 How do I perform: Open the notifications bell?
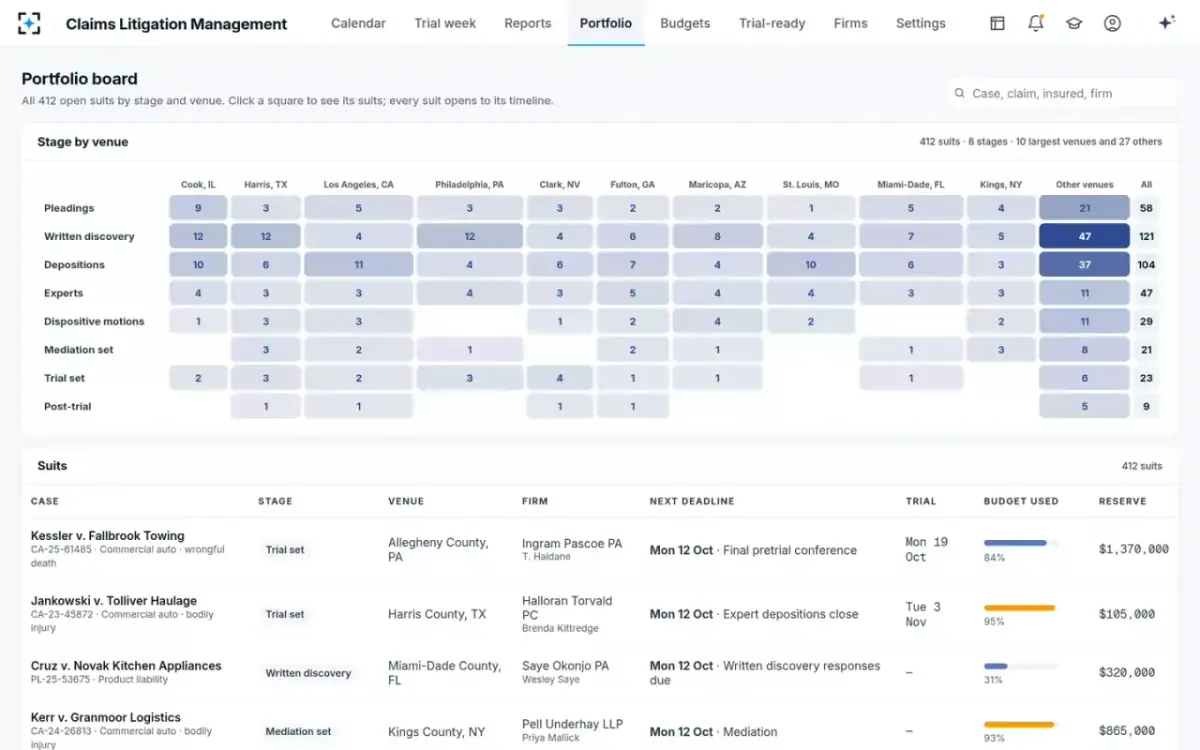point(1036,23)
